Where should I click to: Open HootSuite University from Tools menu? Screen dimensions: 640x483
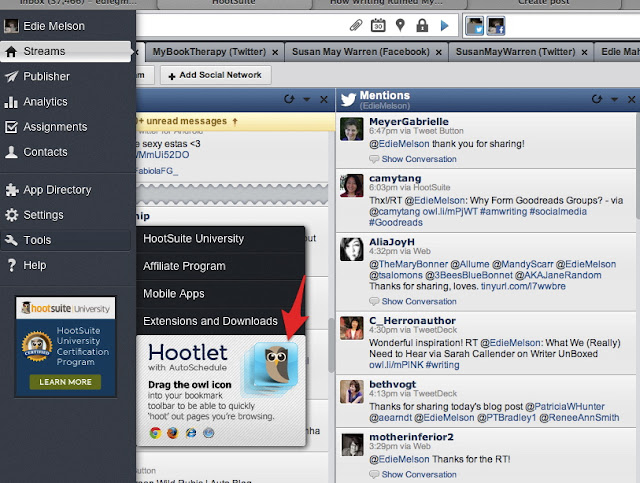pyautogui.click(x=221, y=239)
